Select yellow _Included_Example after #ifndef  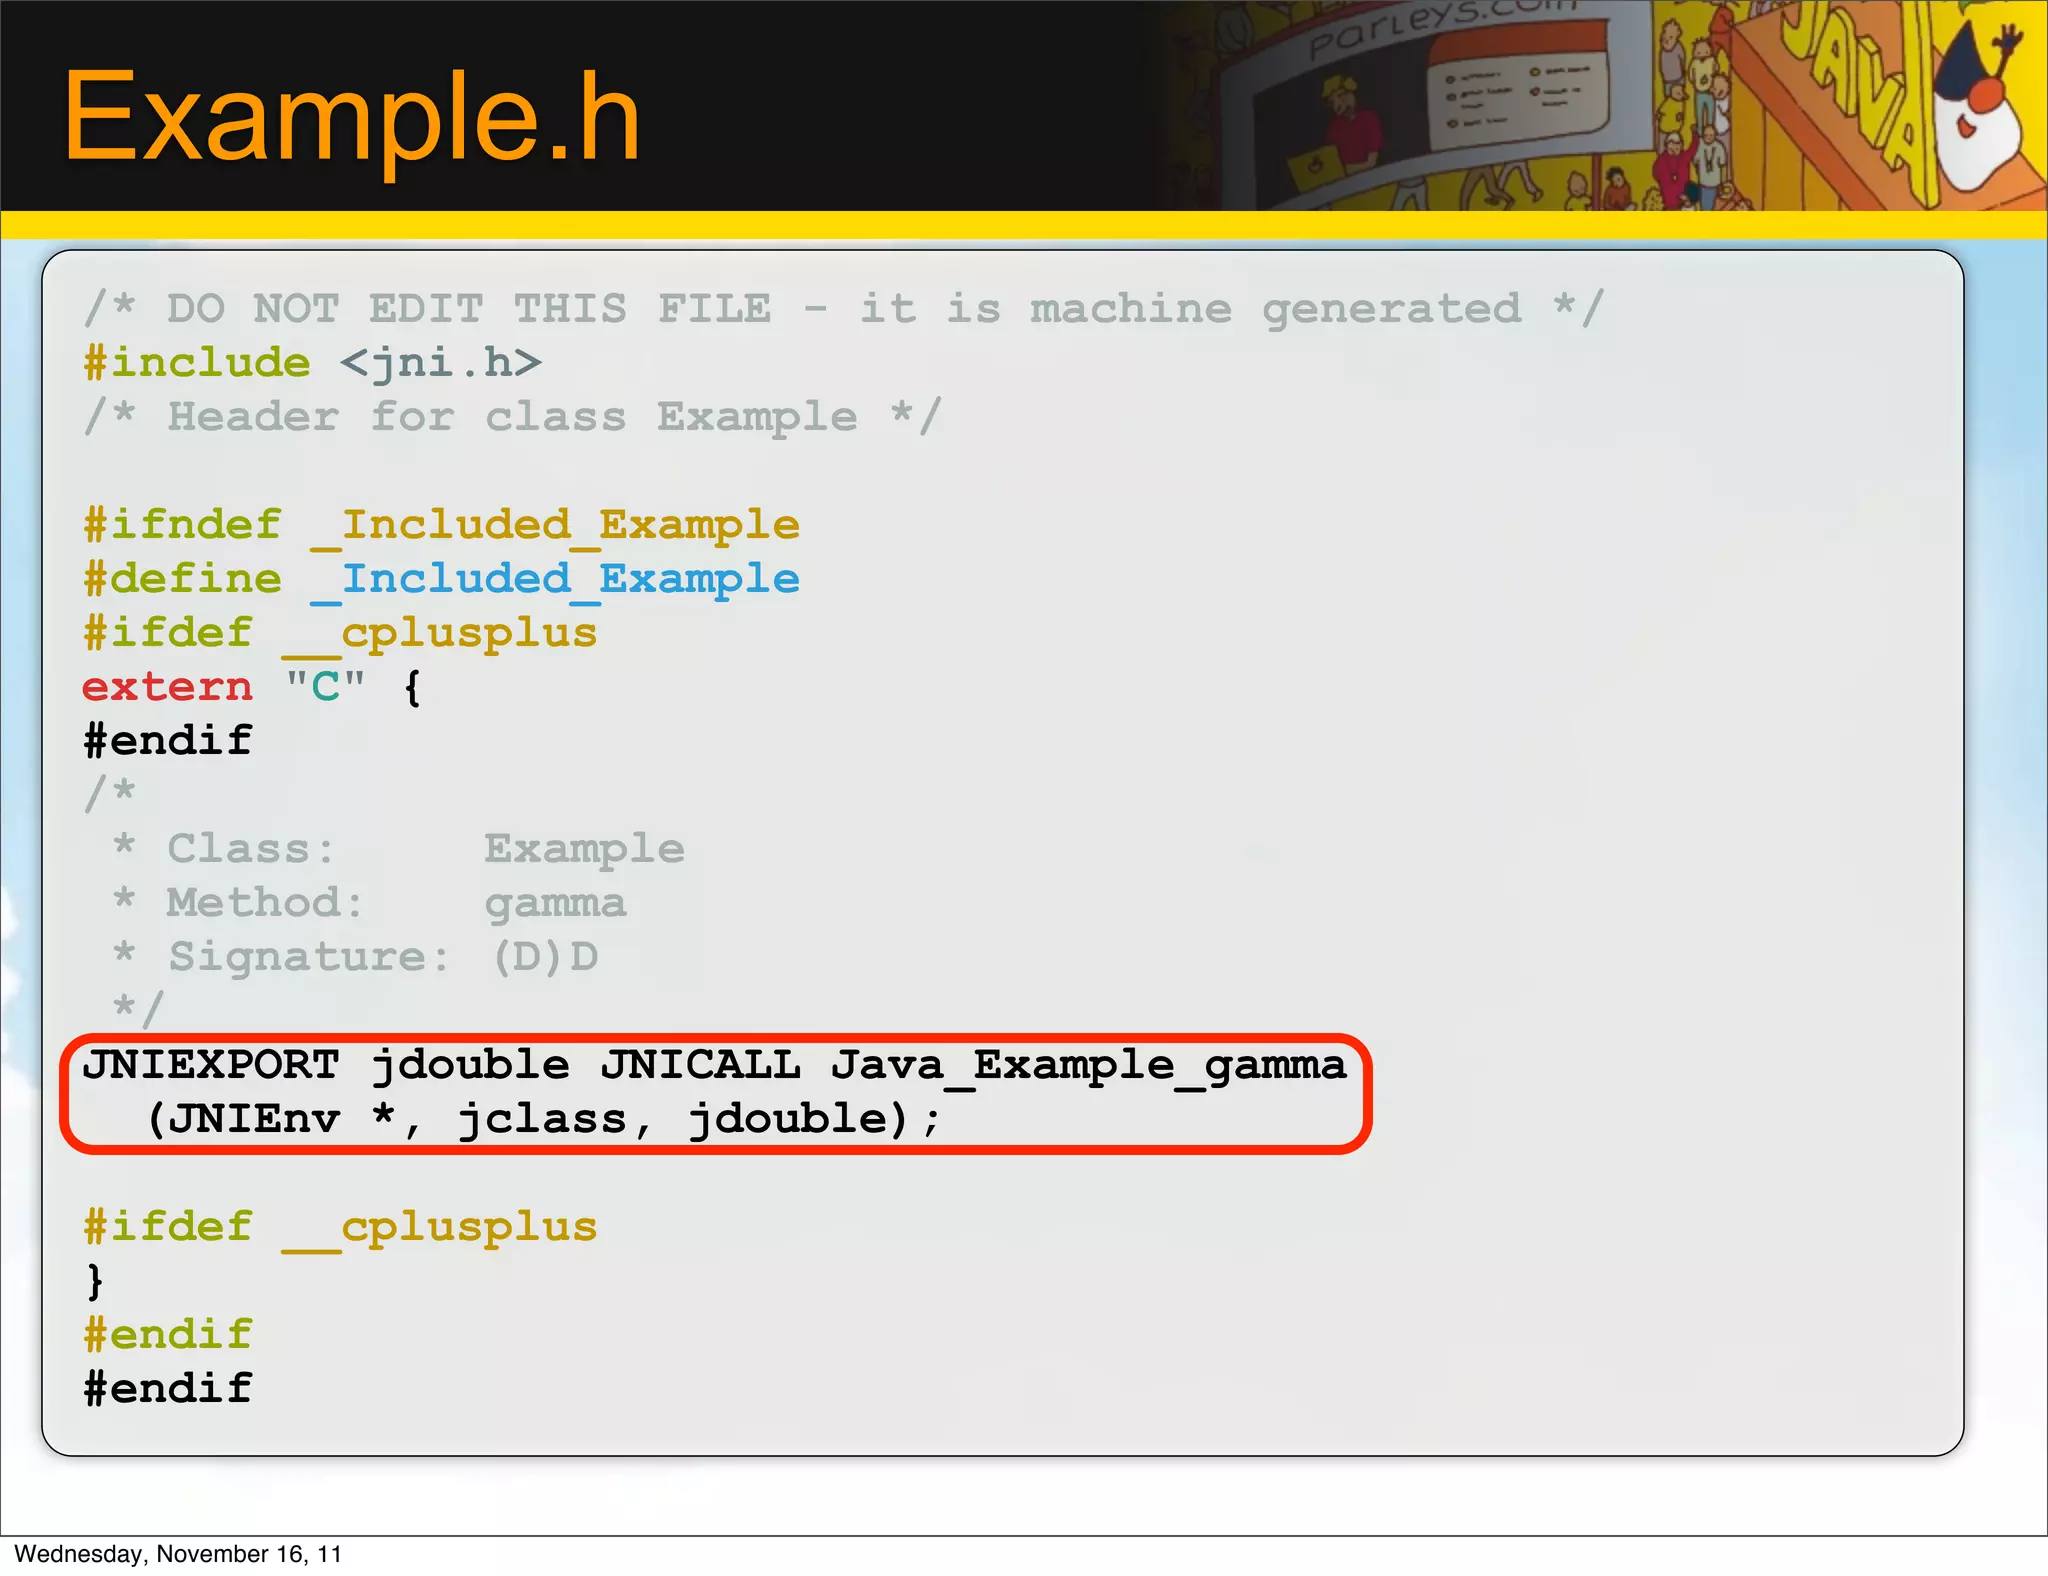pyautogui.click(x=555, y=527)
